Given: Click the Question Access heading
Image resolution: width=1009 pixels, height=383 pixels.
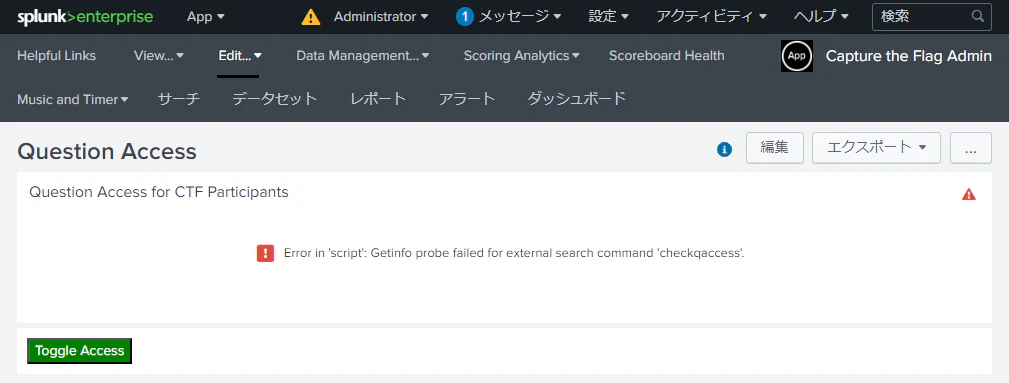Looking at the screenshot, I should pyautogui.click(x=107, y=151).
